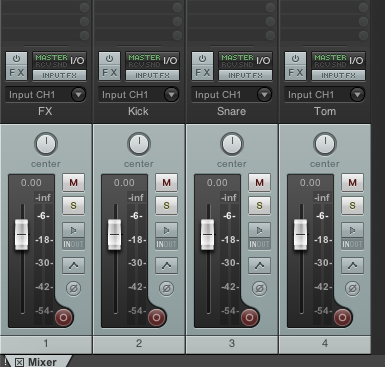Viewport: 385px width, 367px height.
Task: Click the Tom track name label
Action: click(325, 111)
